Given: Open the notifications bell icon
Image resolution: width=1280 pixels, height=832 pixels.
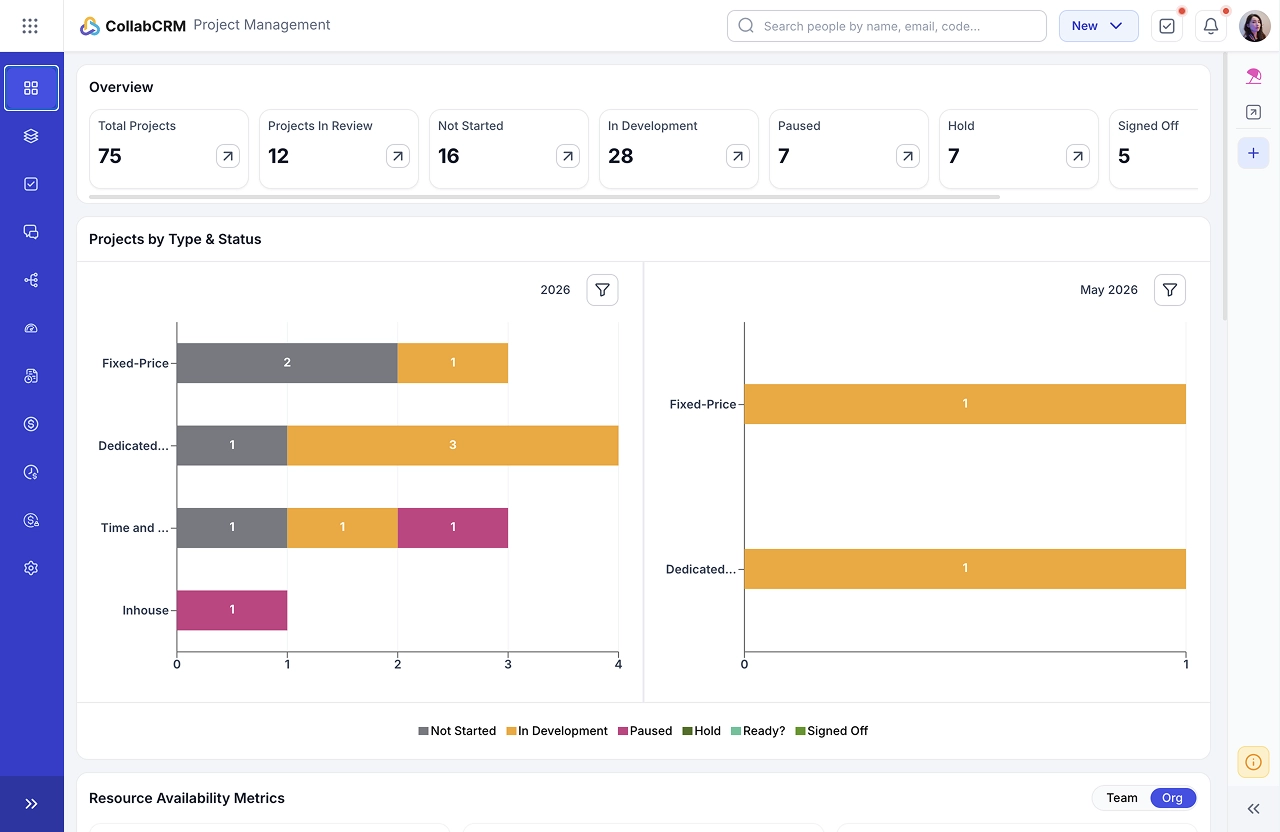Looking at the screenshot, I should 1211,26.
